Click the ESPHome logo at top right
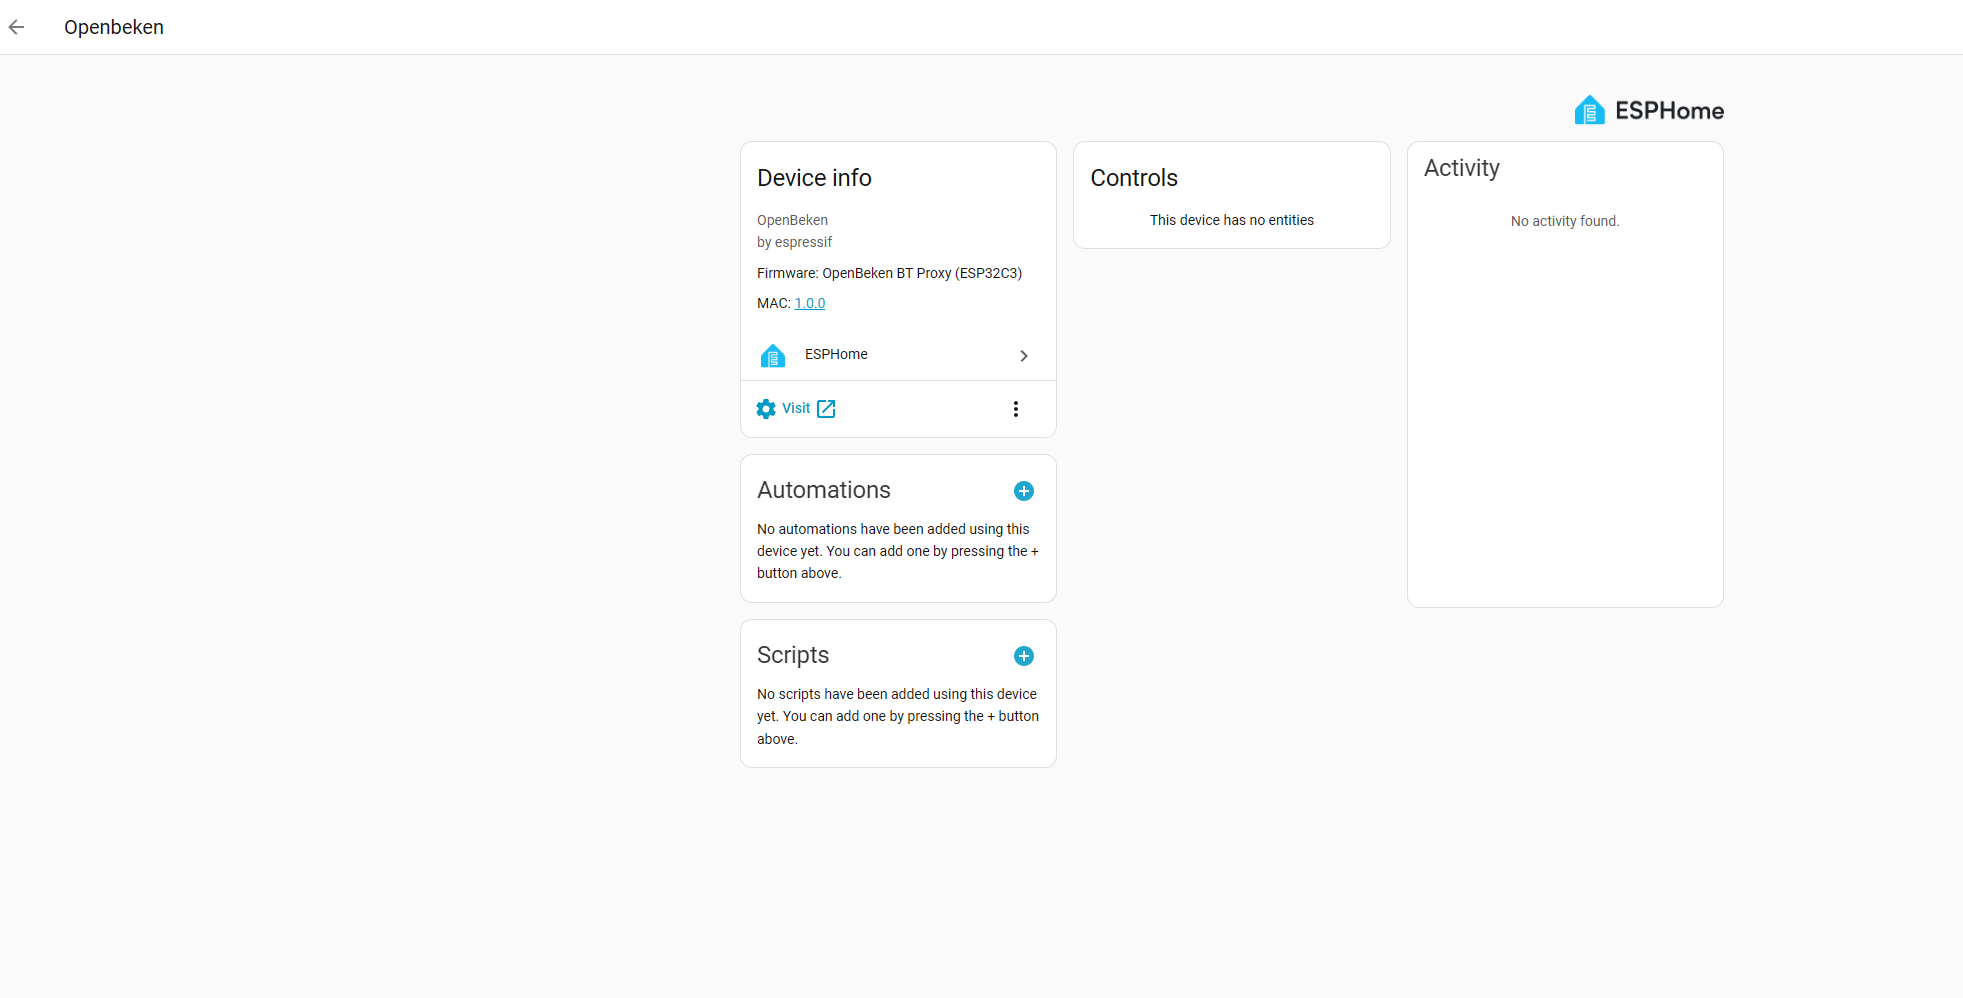 pos(1648,111)
